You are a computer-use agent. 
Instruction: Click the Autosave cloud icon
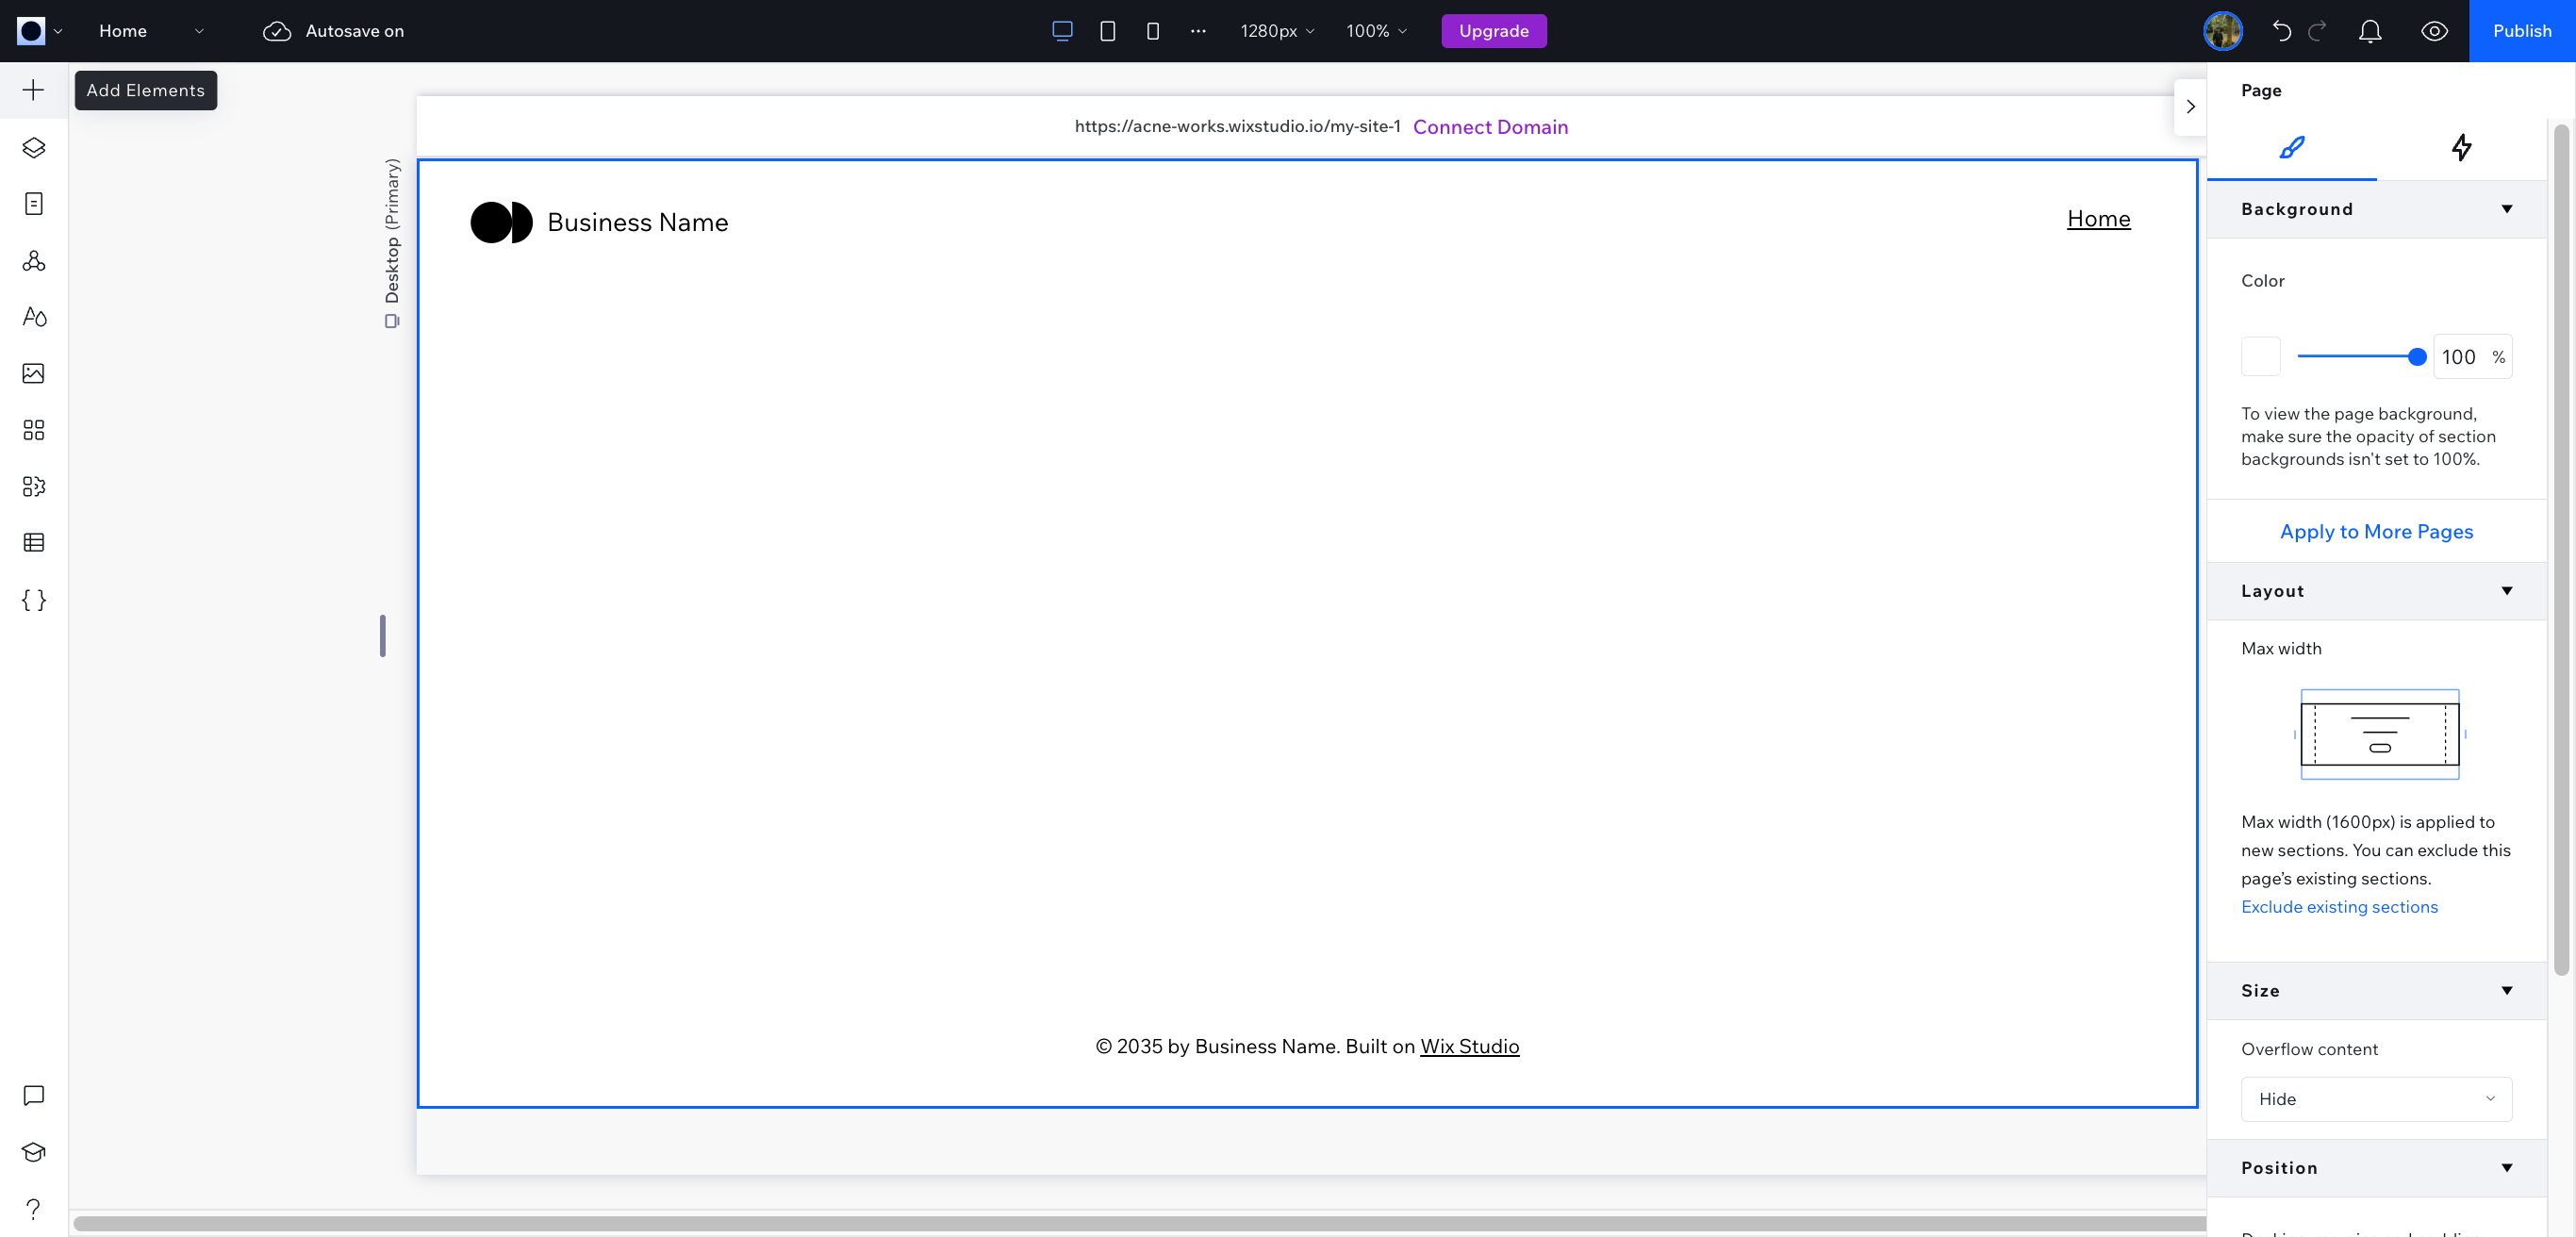(x=277, y=31)
